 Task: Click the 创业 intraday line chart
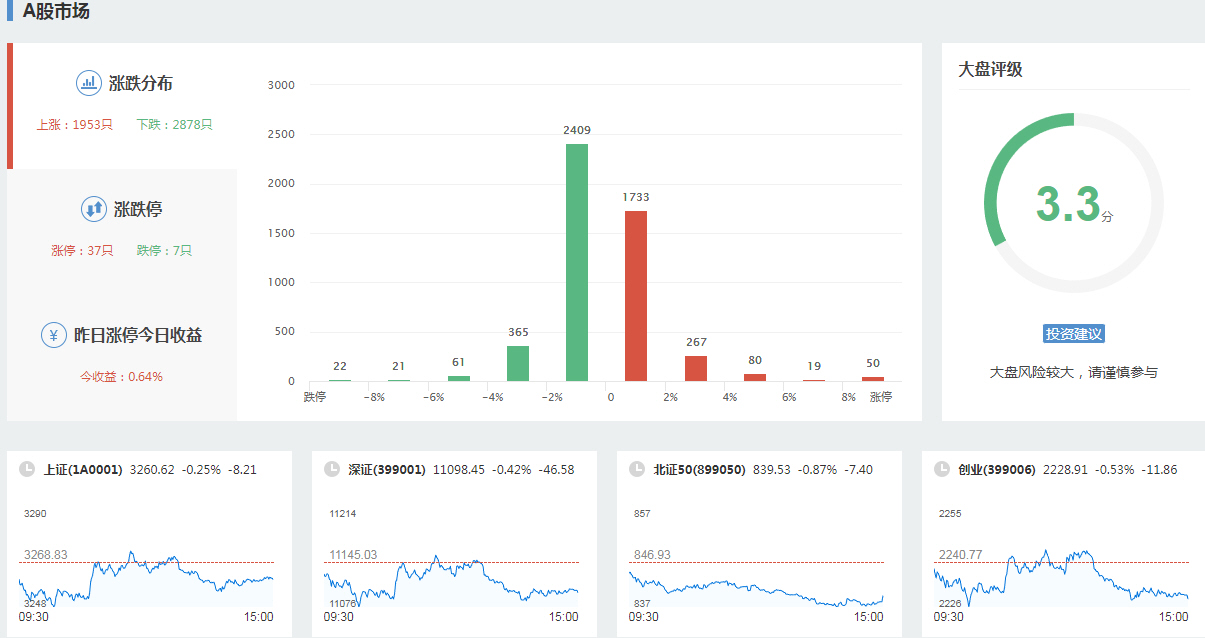point(1061,578)
